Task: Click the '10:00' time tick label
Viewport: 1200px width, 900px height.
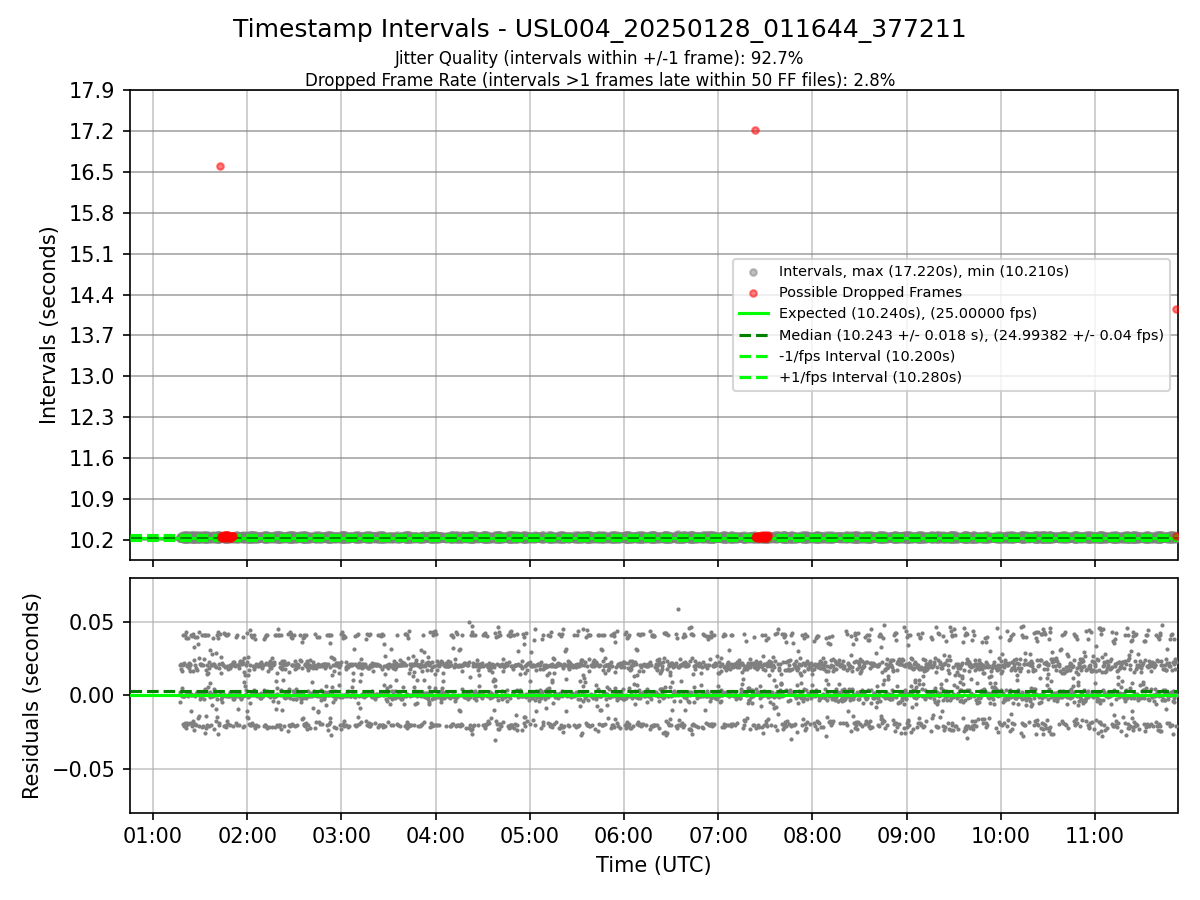Action: (1000, 835)
